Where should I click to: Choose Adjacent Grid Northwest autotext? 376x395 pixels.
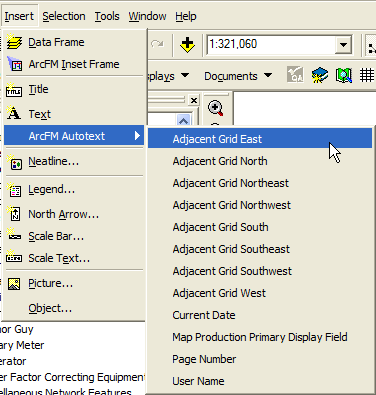[x=232, y=205]
